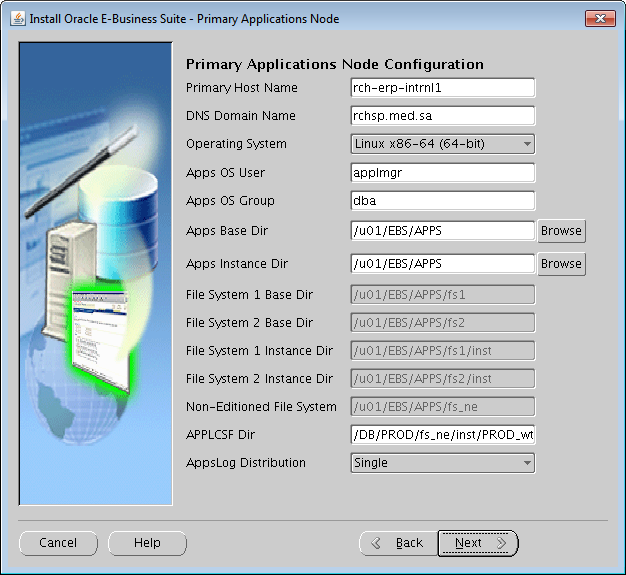Click the Primary Host Name field
The image size is (626, 575).
[x=442, y=88]
